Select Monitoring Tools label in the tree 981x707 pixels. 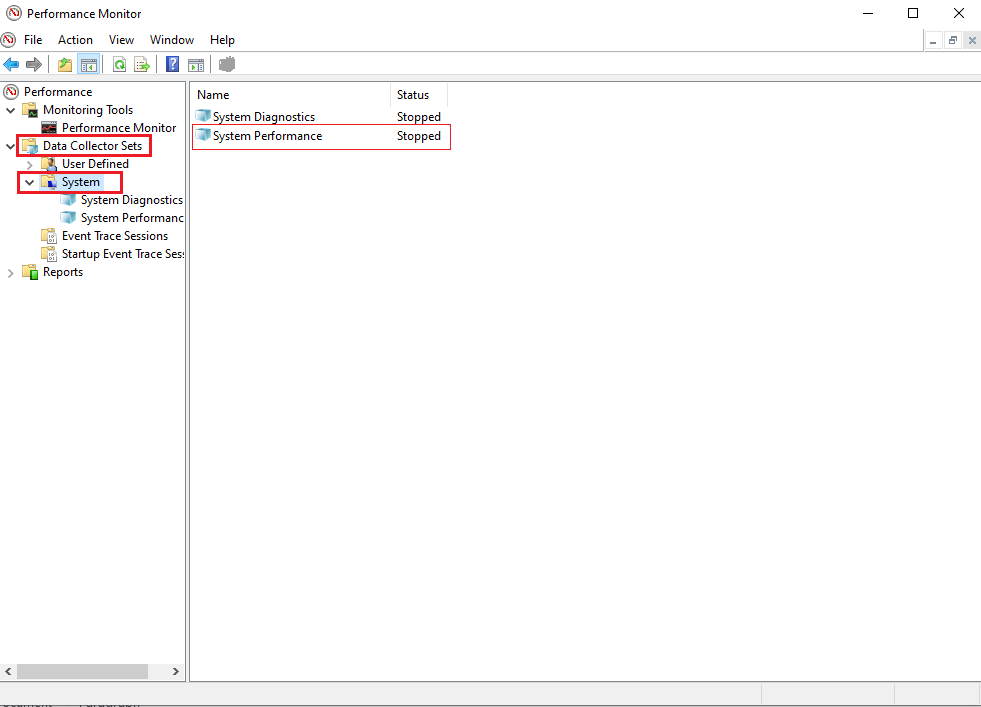tap(88, 110)
